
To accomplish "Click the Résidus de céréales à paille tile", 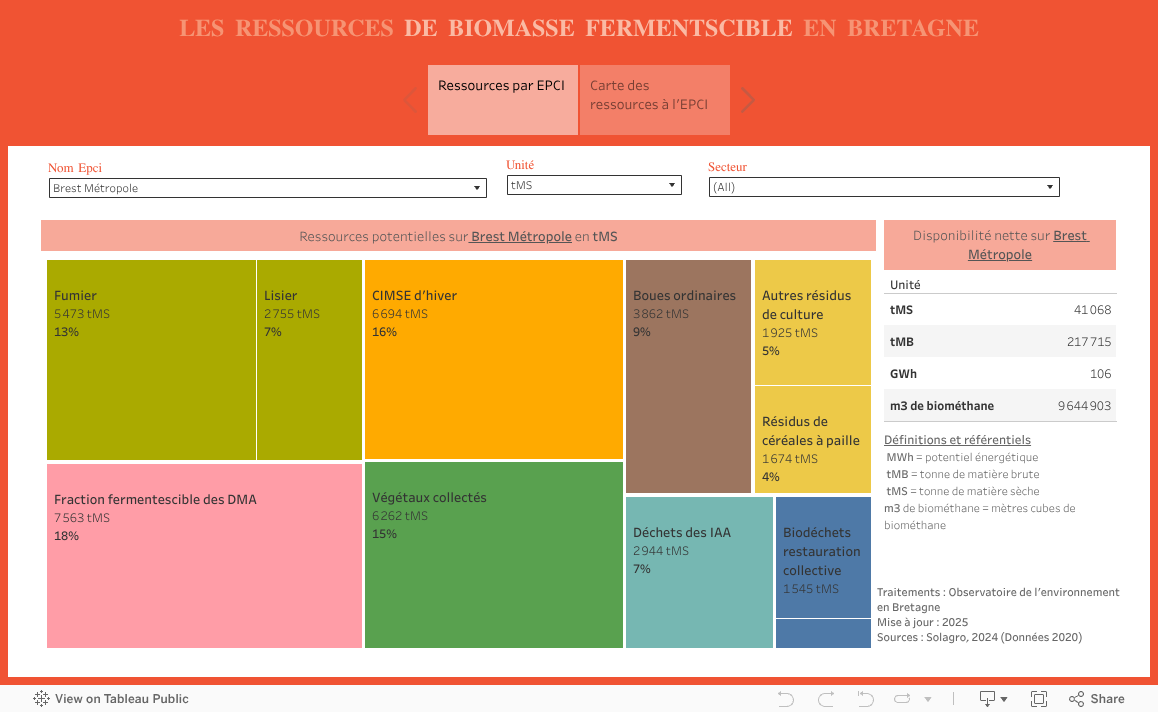I will (812, 439).
